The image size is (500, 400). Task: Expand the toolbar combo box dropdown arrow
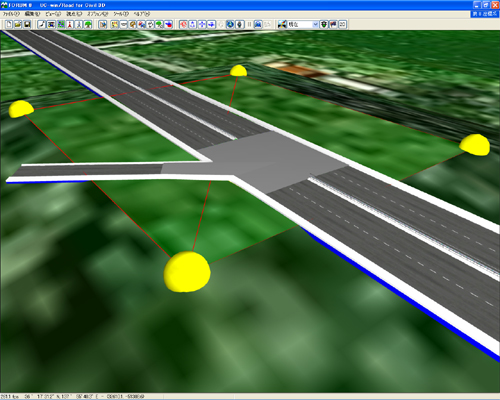(x=315, y=24)
